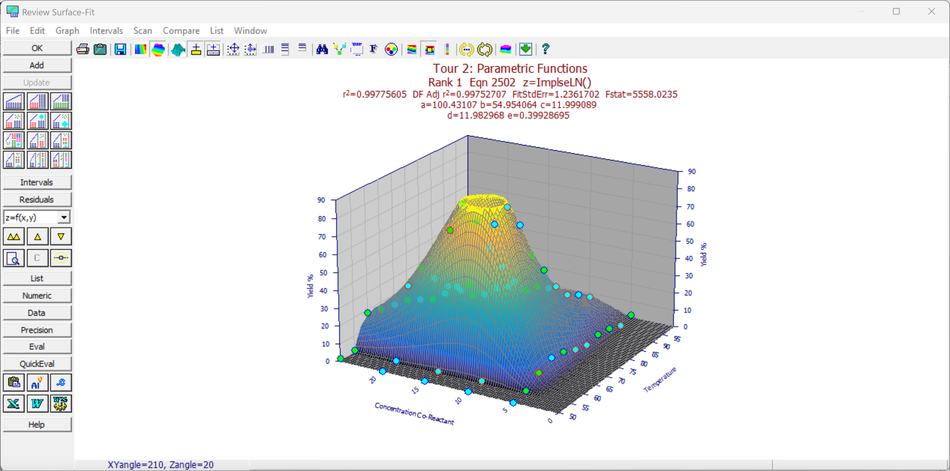Click the OK button
This screenshot has height=471, width=950.
coord(37,48)
